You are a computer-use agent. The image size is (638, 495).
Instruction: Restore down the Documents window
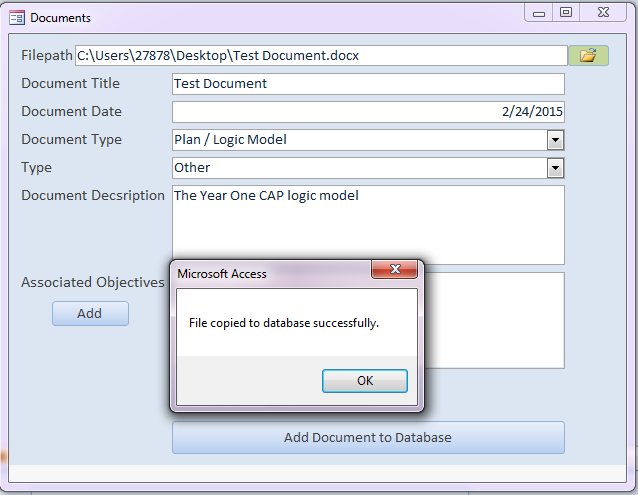pyautogui.click(x=566, y=13)
